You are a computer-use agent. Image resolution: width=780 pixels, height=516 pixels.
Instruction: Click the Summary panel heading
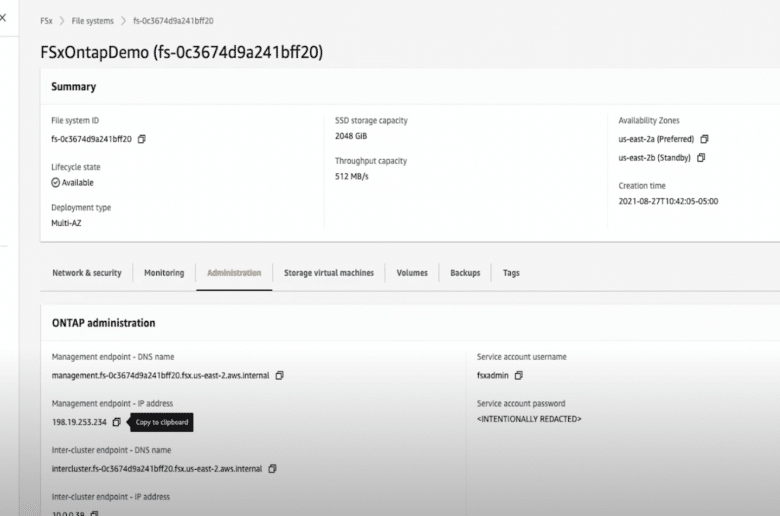pos(74,87)
